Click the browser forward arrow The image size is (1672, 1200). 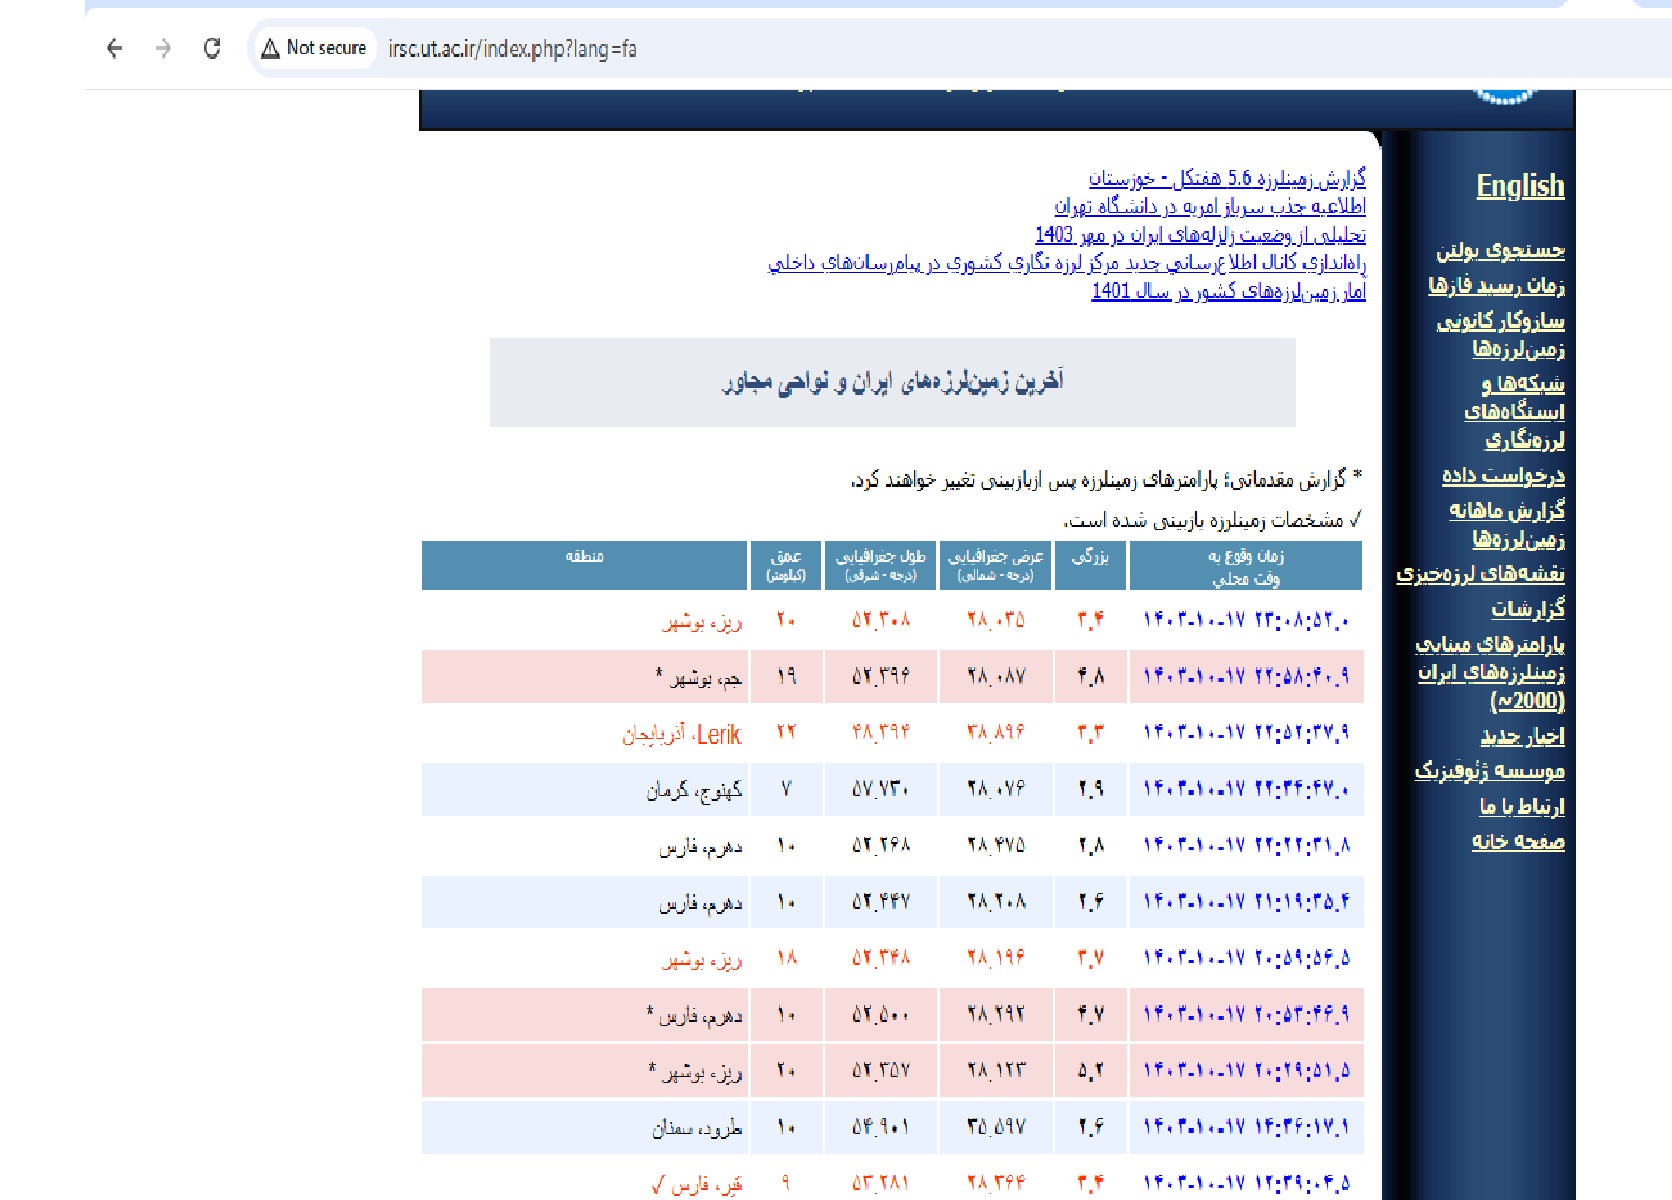(x=163, y=48)
